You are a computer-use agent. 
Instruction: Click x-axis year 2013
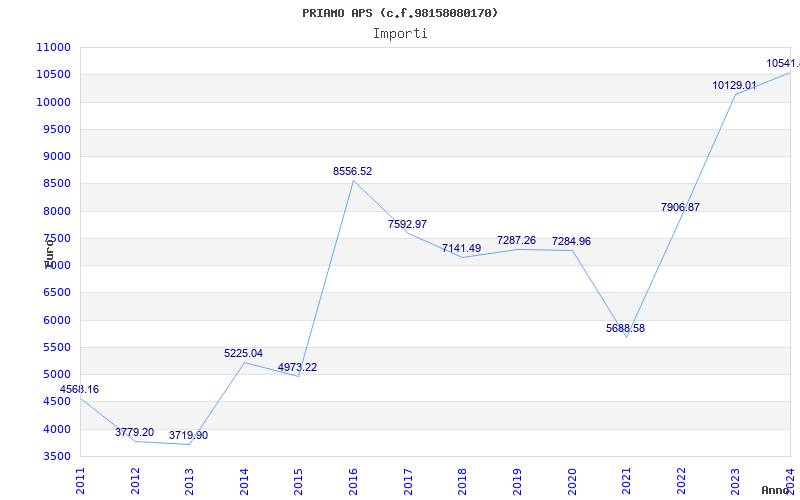(x=189, y=481)
